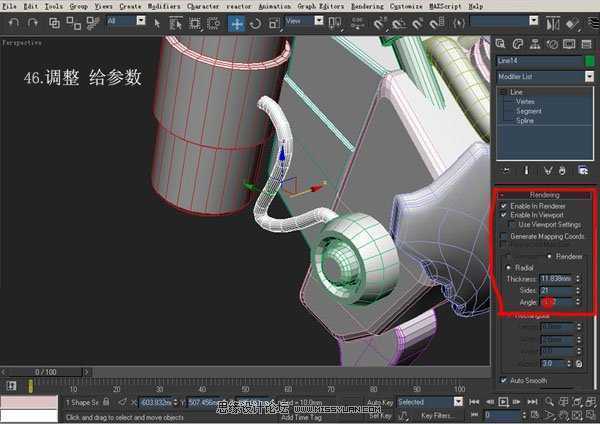Image resolution: width=600 pixels, height=424 pixels.
Task: Open the Display command panel tab
Action: click(569, 44)
